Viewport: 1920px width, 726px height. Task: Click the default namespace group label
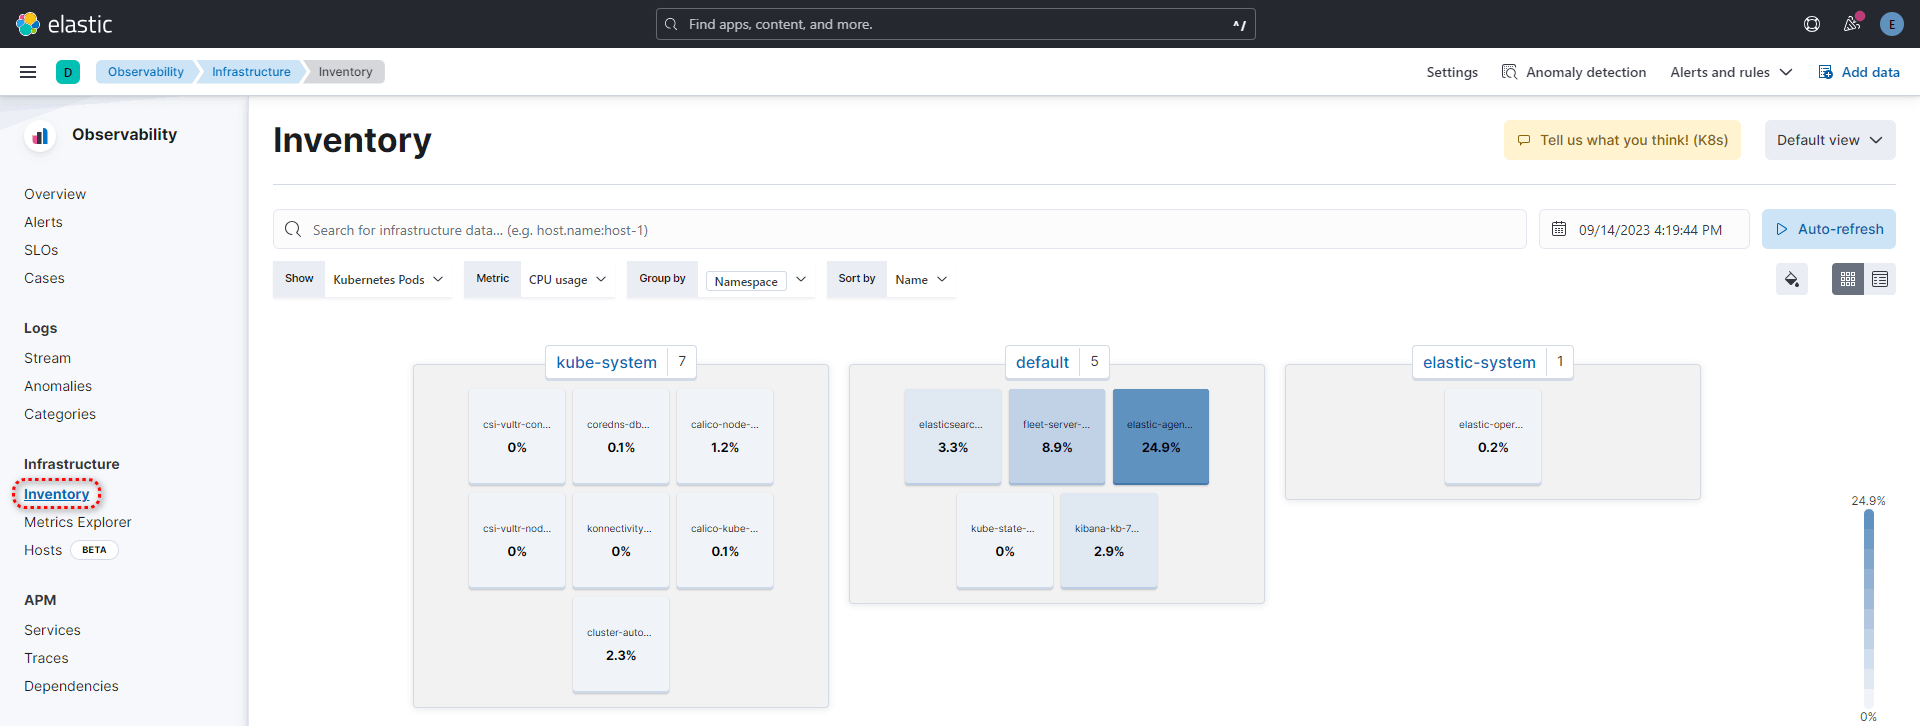click(1042, 362)
